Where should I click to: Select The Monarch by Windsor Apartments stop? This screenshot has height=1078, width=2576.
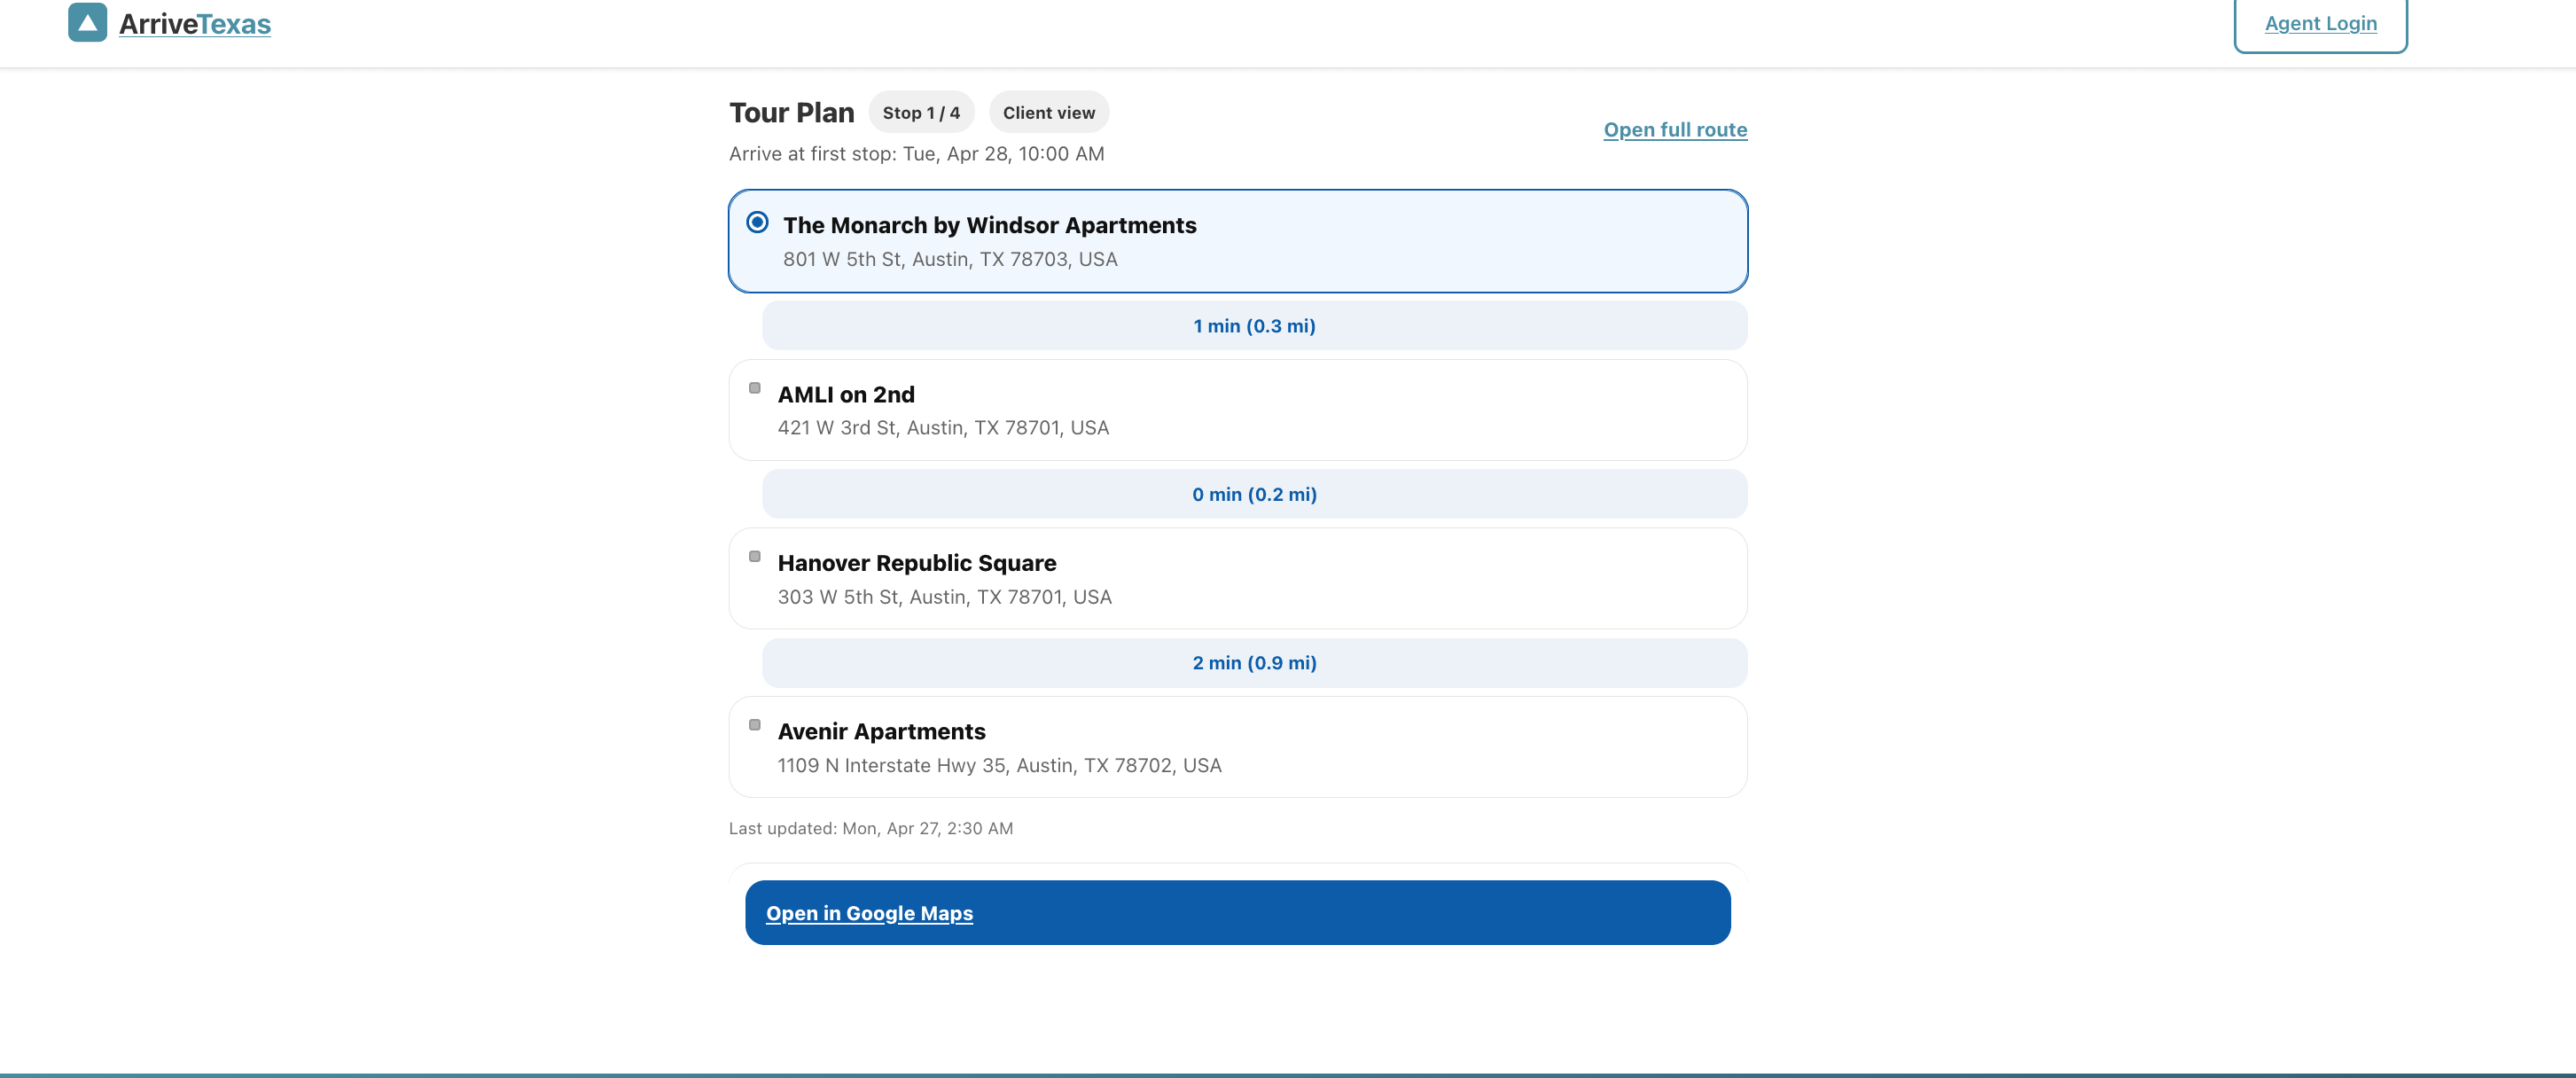click(1238, 241)
